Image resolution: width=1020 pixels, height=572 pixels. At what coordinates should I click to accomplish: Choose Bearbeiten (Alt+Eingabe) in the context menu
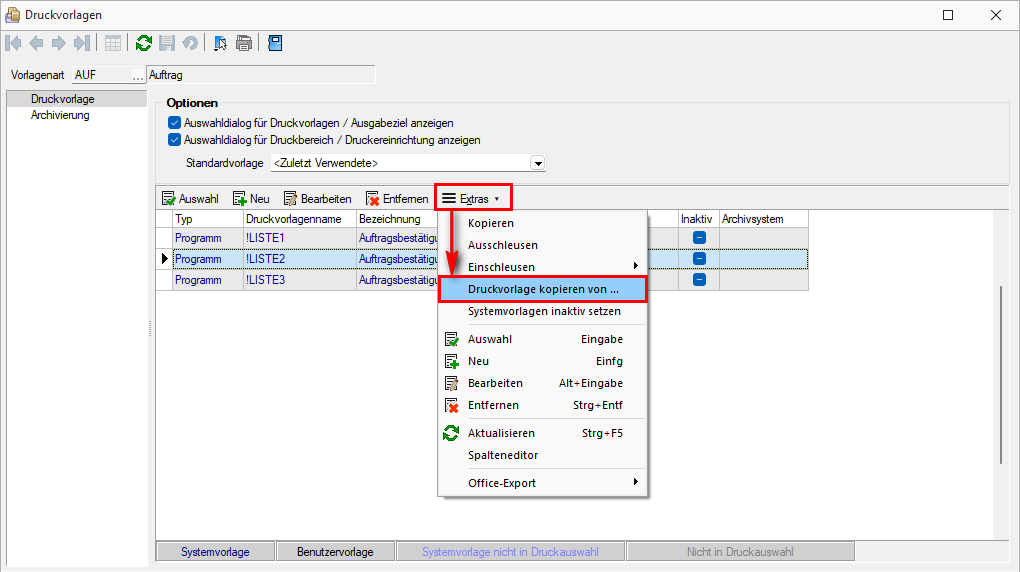543,383
